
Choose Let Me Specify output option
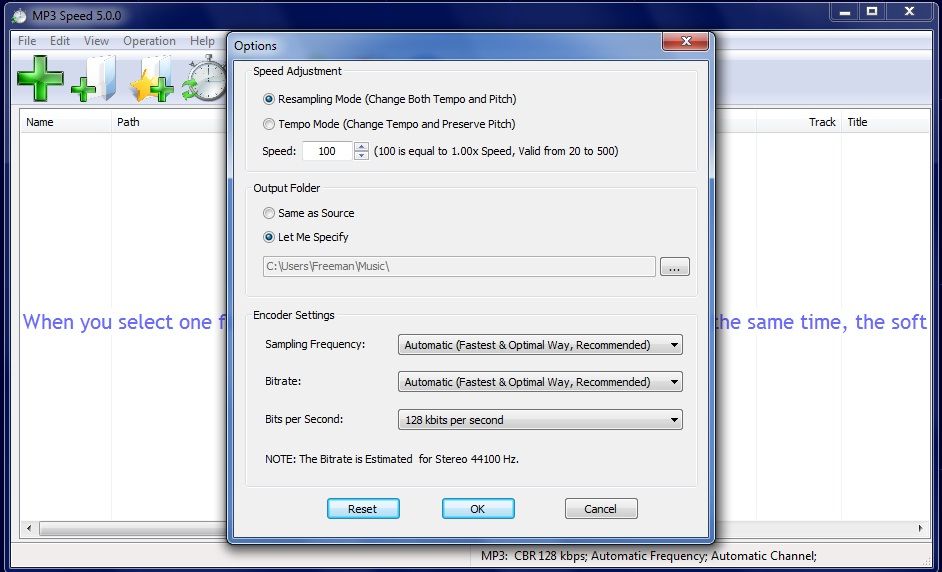(x=269, y=237)
